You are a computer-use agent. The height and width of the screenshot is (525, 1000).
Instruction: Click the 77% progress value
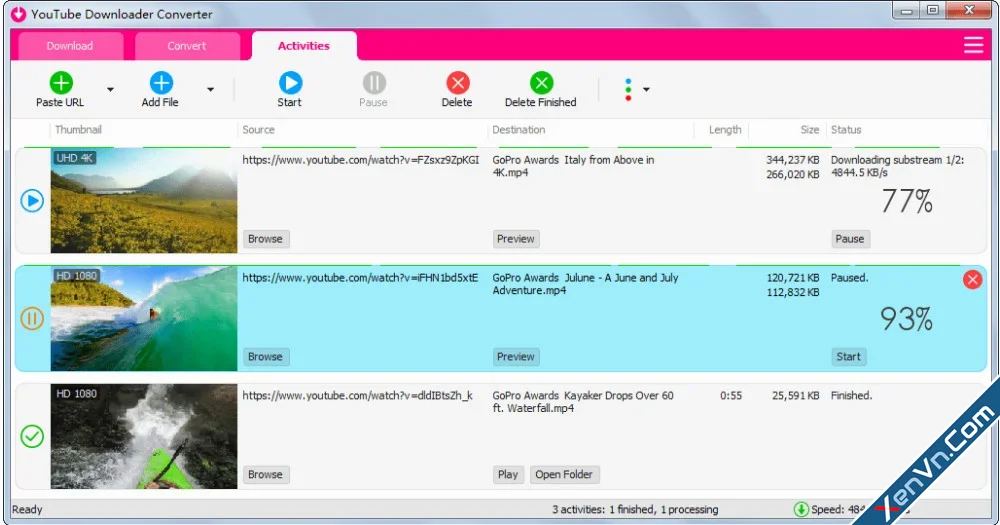907,202
